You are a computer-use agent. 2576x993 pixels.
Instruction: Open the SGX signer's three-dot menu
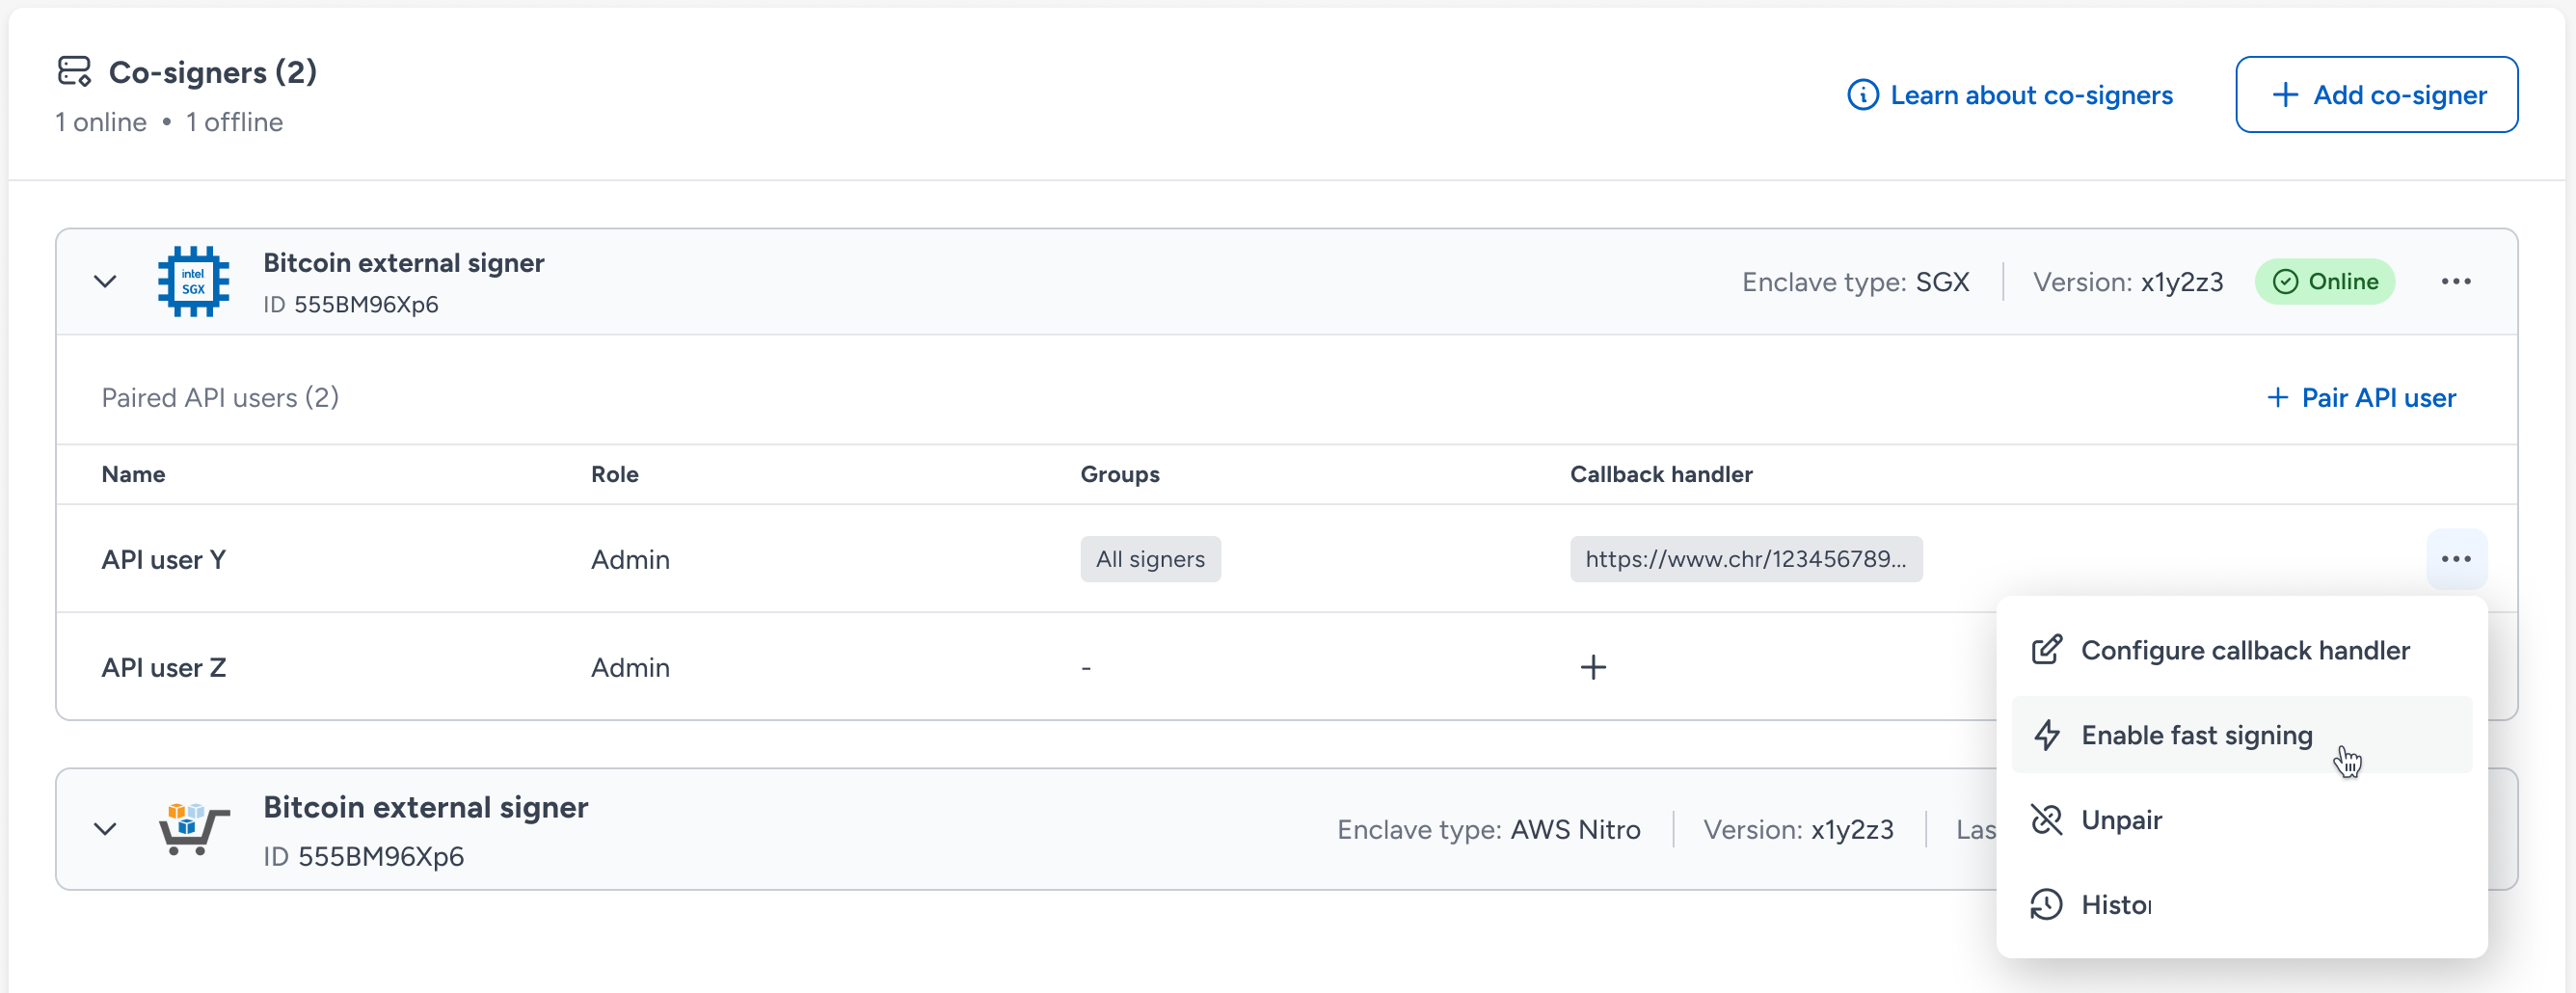click(x=2456, y=282)
